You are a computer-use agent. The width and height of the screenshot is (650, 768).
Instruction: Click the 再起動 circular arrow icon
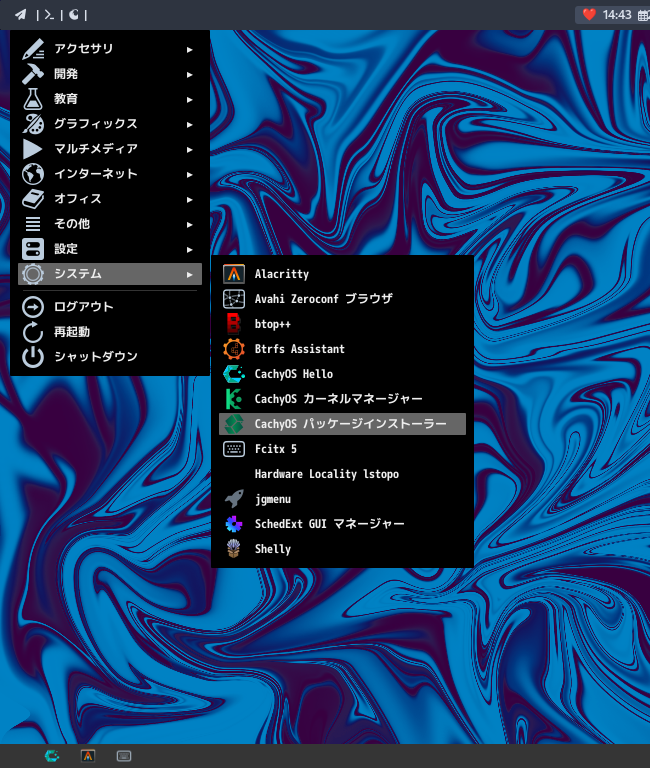(33, 332)
